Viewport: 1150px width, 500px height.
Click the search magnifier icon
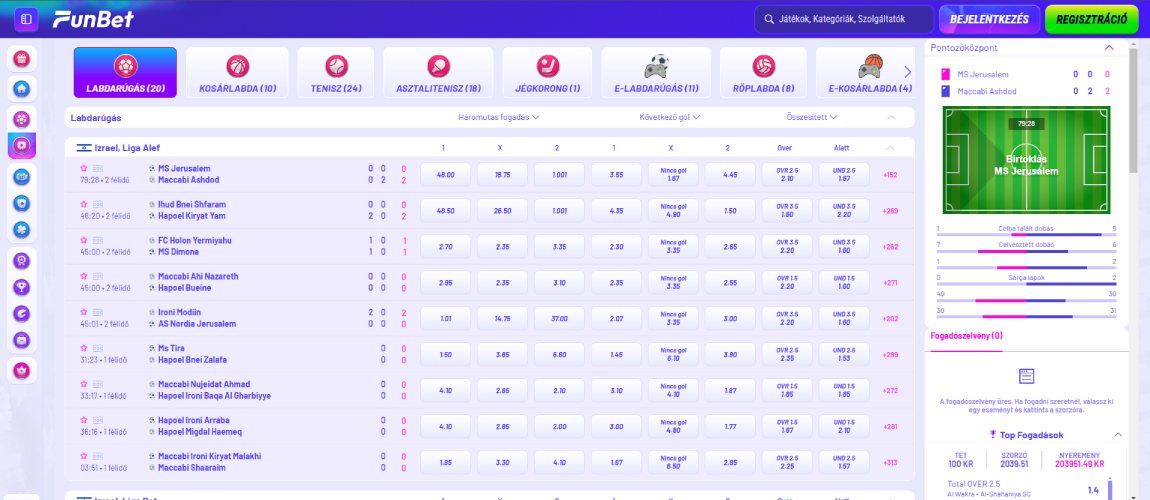pyautogui.click(x=769, y=20)
